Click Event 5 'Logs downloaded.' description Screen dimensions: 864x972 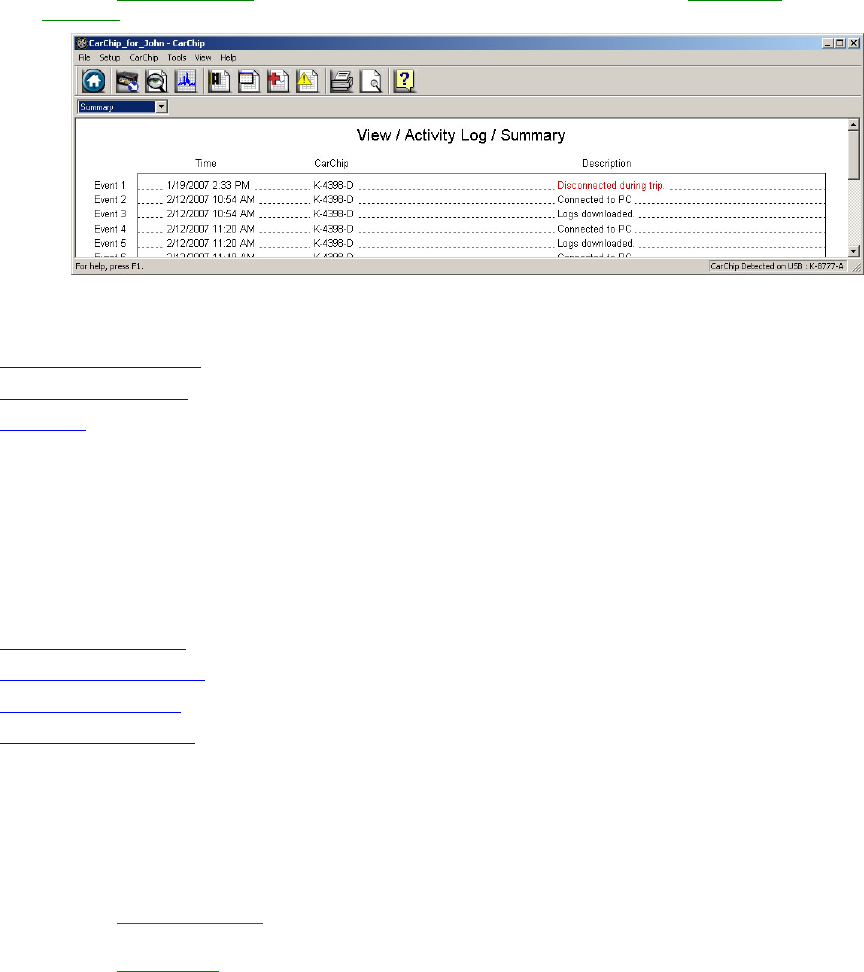point(595,243)
